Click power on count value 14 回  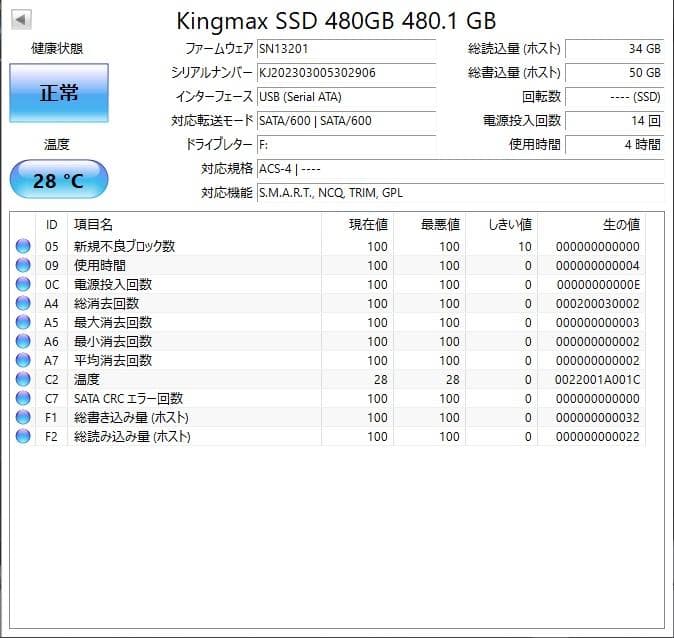coord(615,121)
